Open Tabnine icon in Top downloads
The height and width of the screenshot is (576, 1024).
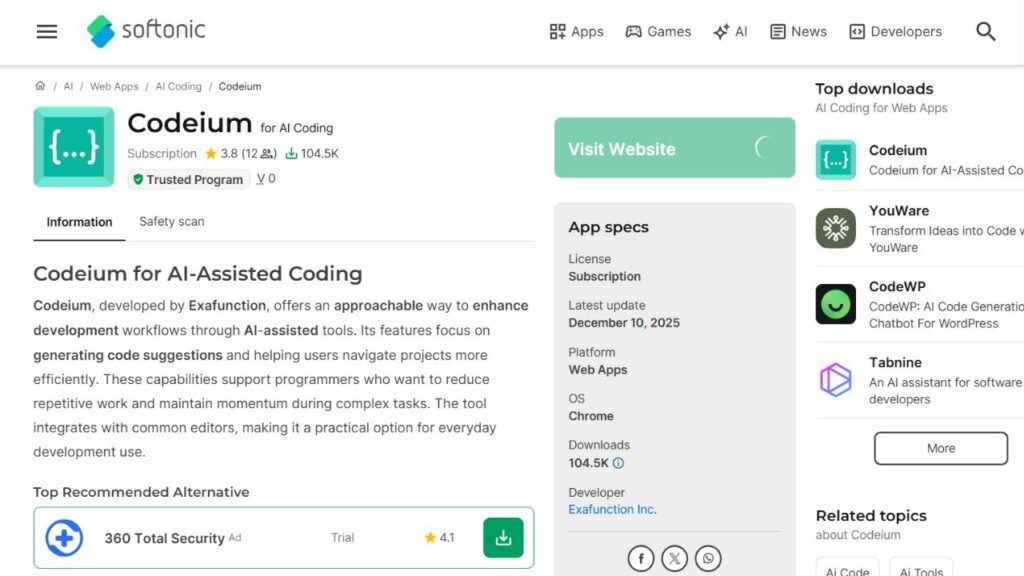coord(835,379)
